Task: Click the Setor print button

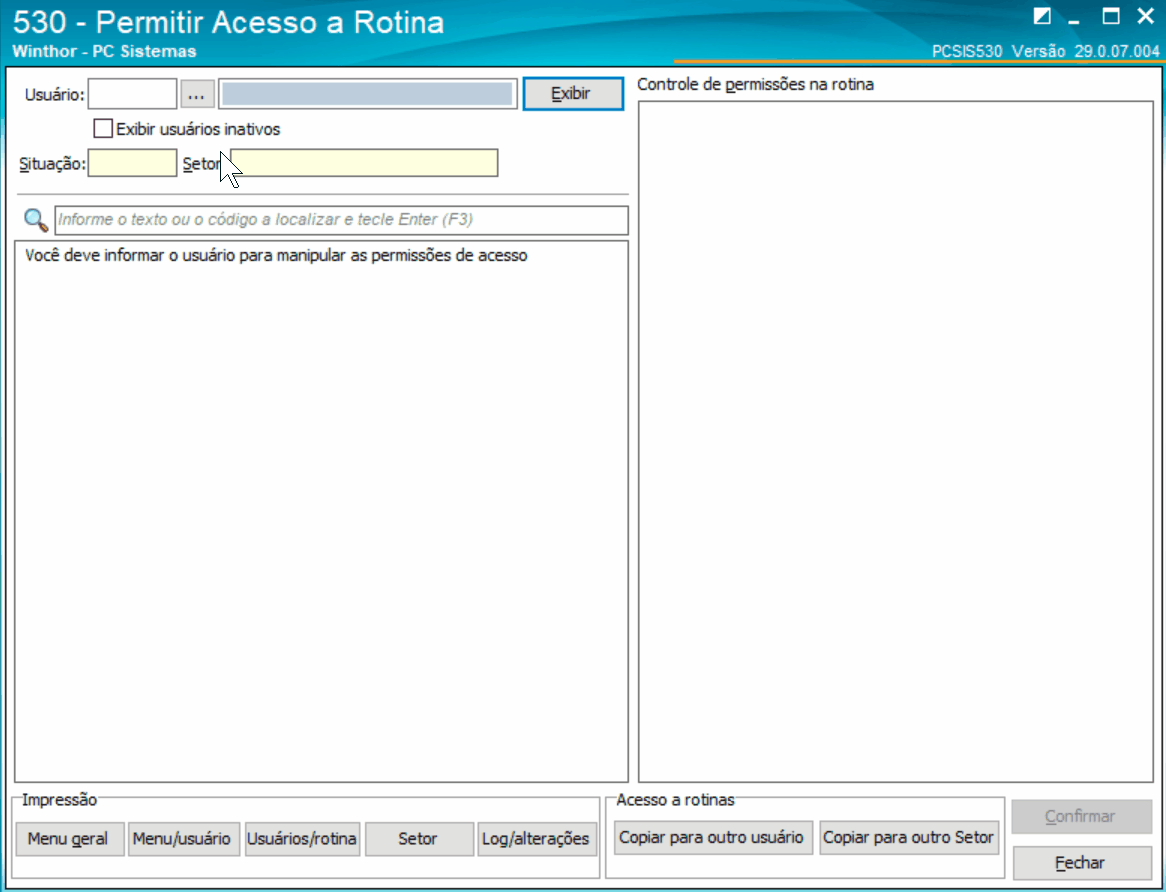Action: tap(419, 839)
